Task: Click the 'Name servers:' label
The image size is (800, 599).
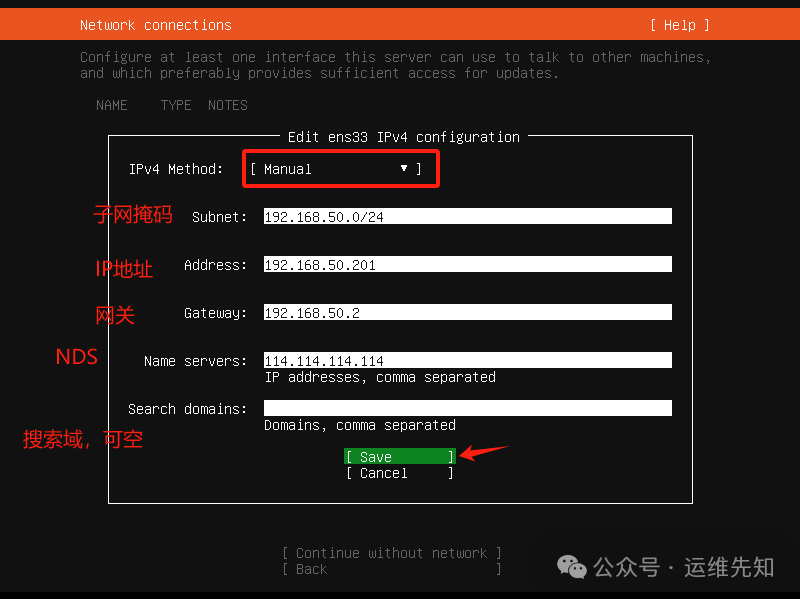Action: coord(195,361)
